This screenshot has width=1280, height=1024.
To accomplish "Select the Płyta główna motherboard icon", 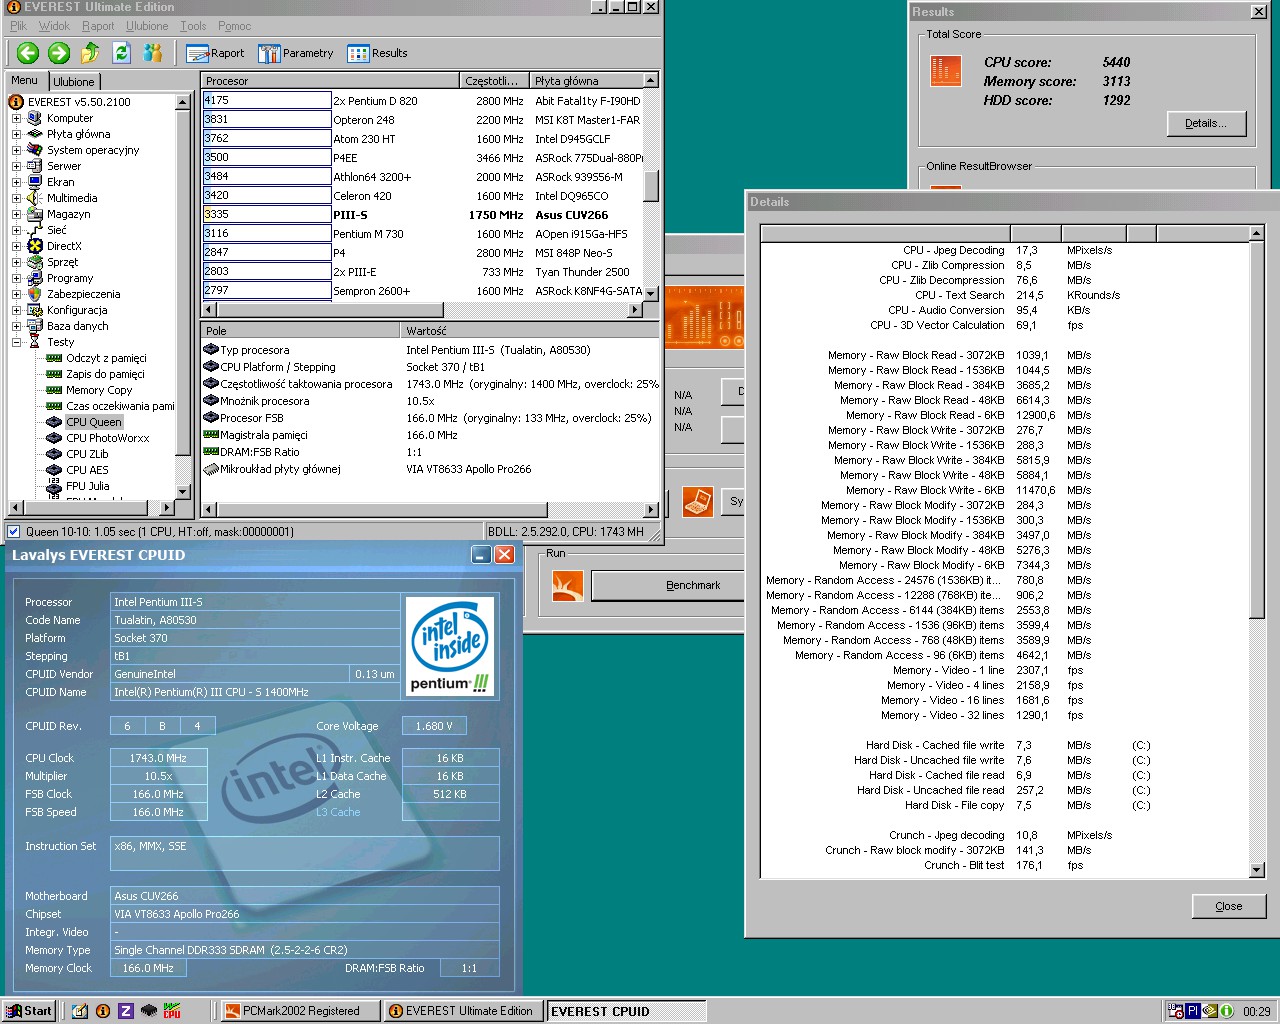I will (x=35, y=134).
